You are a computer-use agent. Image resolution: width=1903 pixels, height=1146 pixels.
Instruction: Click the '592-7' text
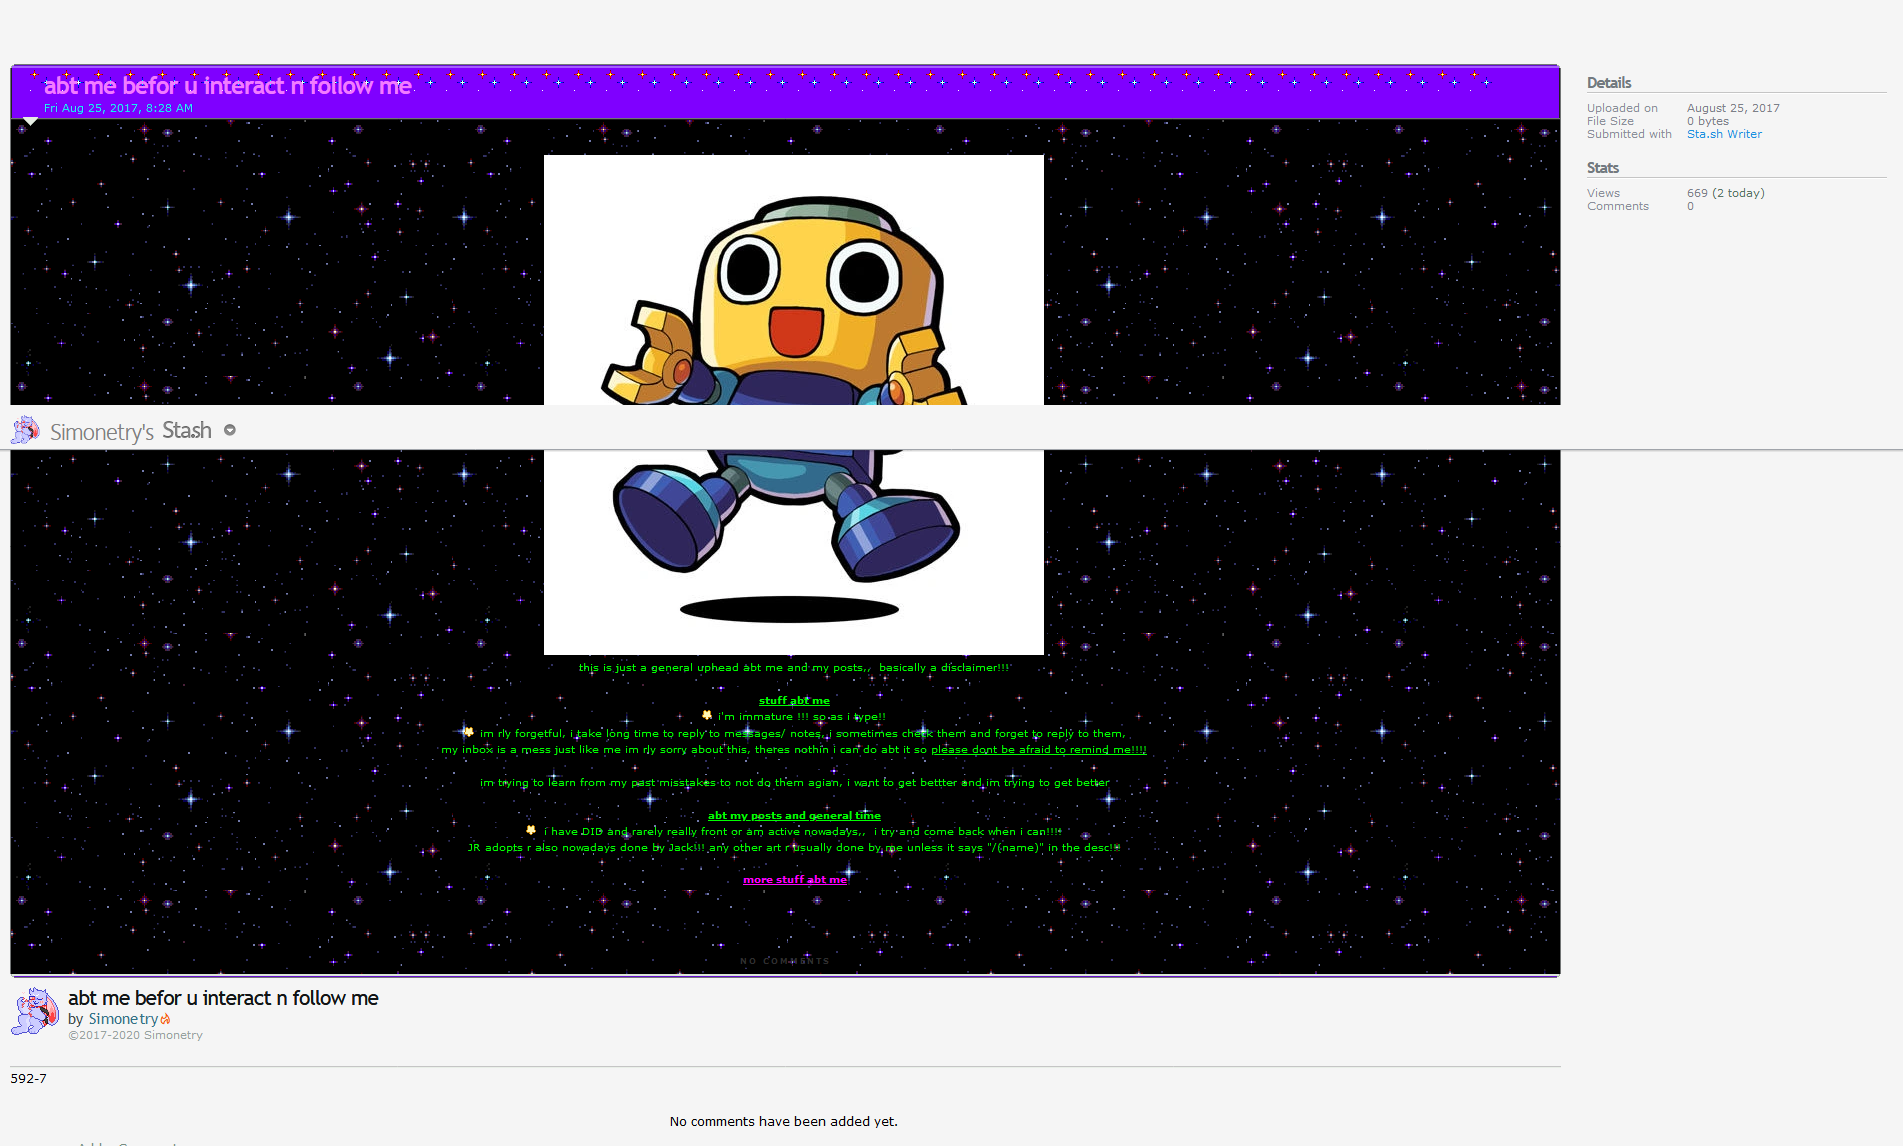point(29,1079)
